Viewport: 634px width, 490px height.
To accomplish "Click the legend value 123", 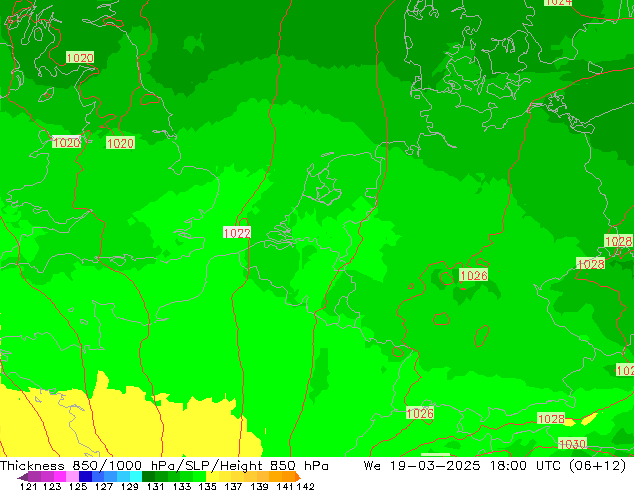I will [51, 486].
